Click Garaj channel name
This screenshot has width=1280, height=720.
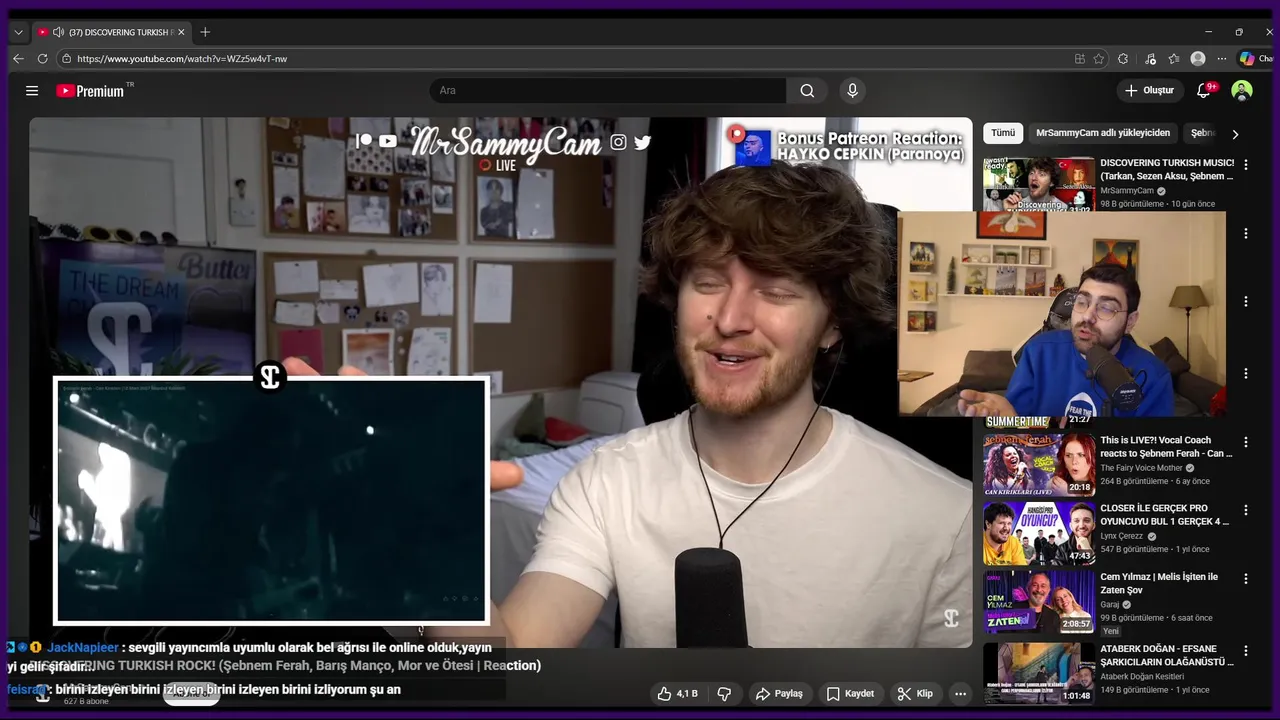pyautogui.click(x=1110, y=605)
